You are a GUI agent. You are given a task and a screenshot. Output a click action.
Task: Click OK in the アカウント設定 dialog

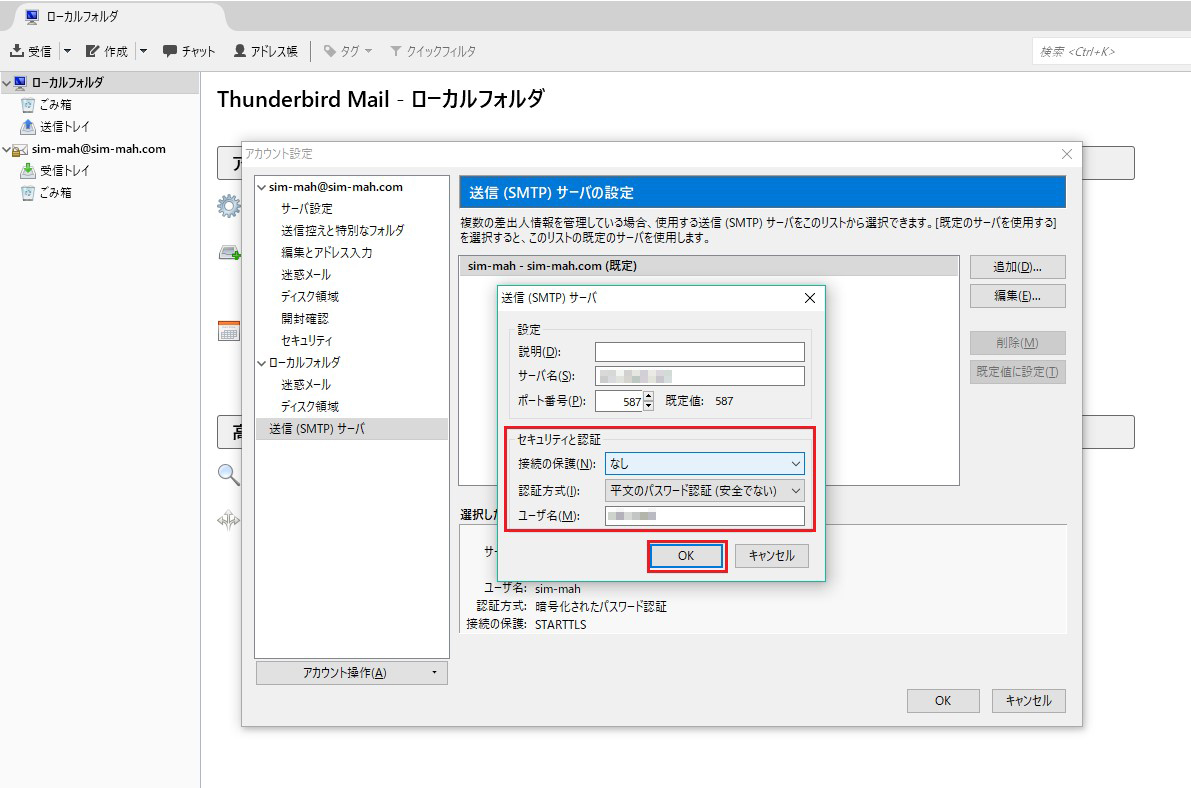(943, 701)
